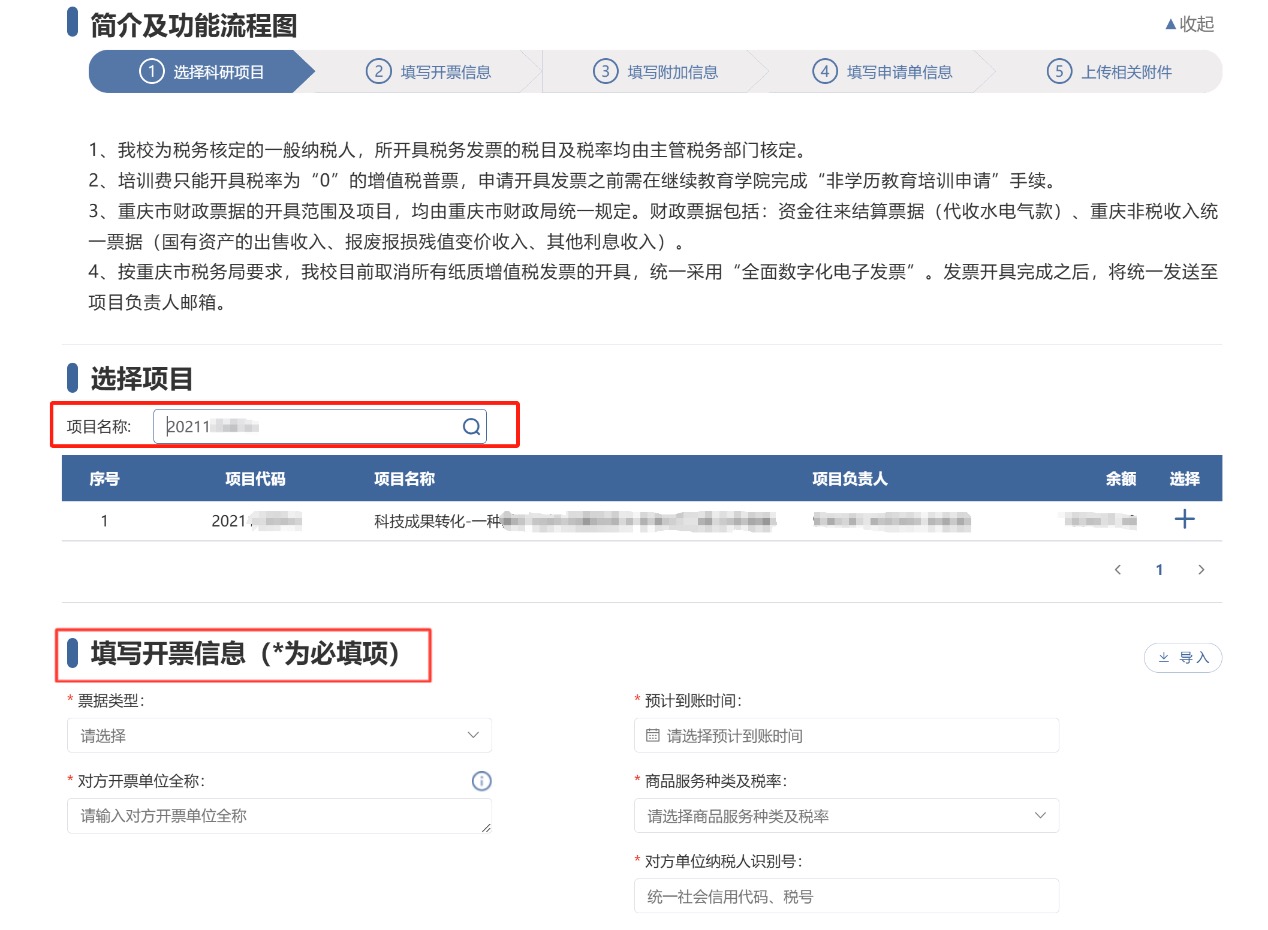Click the plus icon to select project row

(x=1184, y=519)
